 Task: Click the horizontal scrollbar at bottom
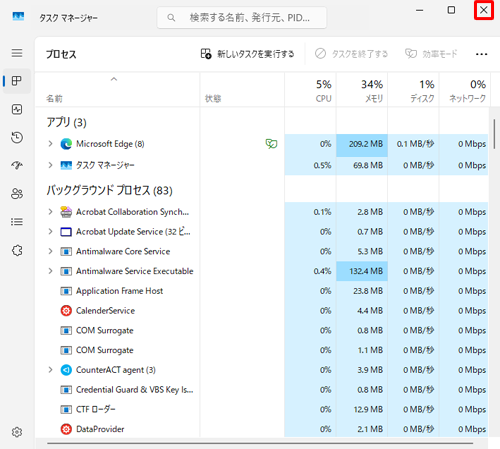pos(260,444)
